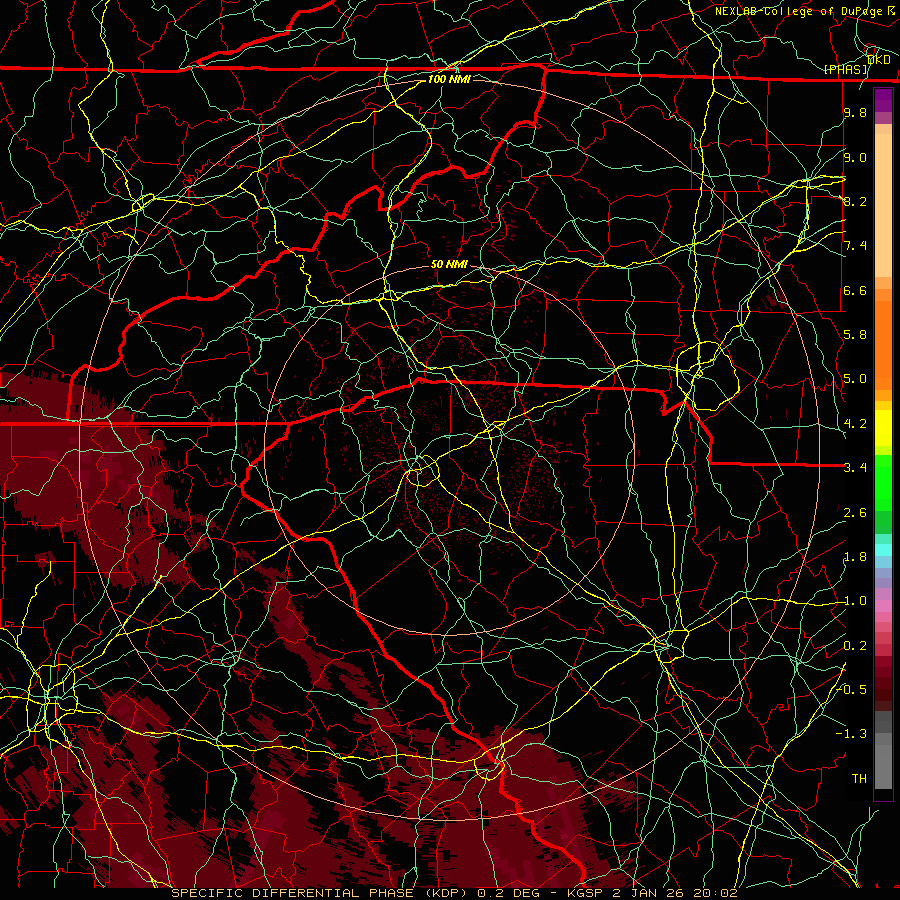
Task: Click the [PHAS] label above the color scale
Action: (846, 69)
